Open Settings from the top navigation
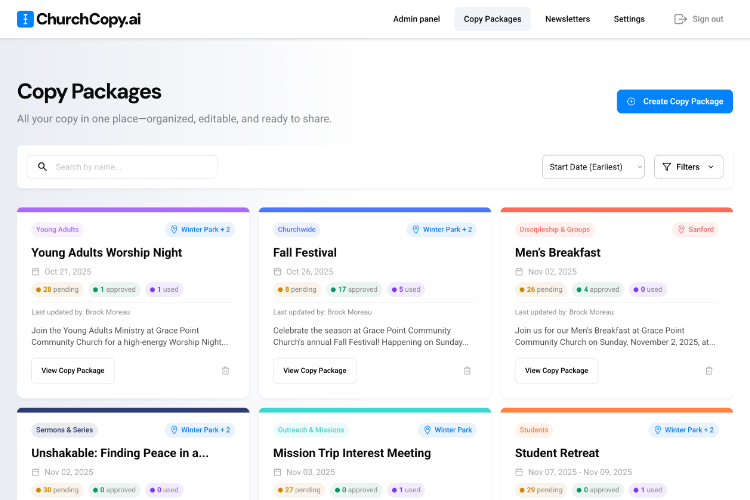Viewport: 750px width, 500px height. pyautogui.click(x=629, y=19)
